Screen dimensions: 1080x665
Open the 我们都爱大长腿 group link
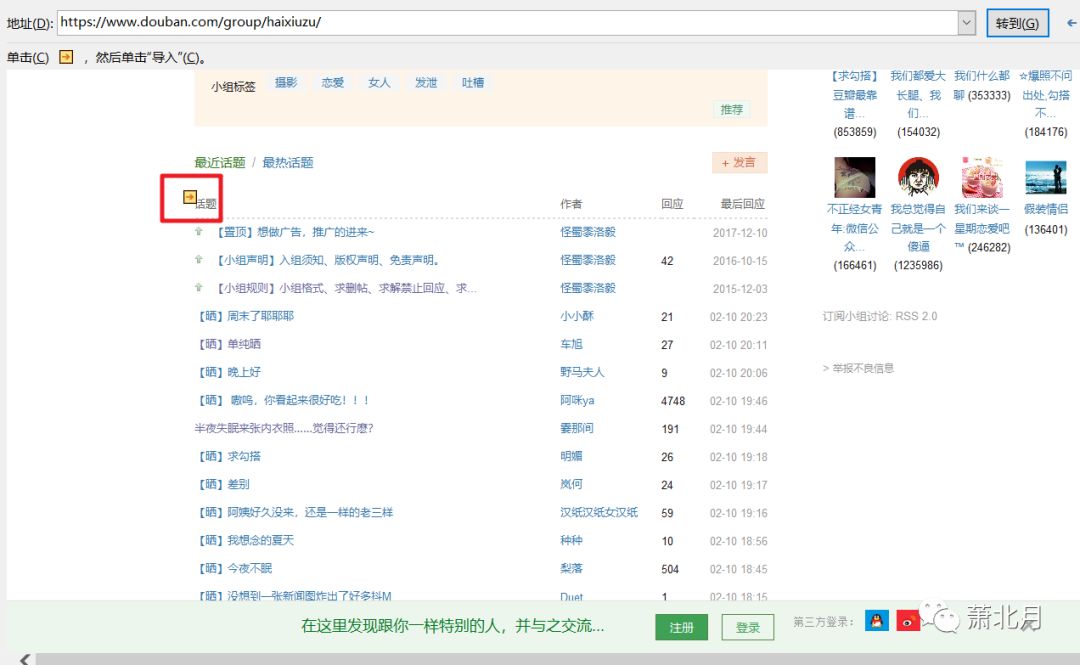click(917, 94)
